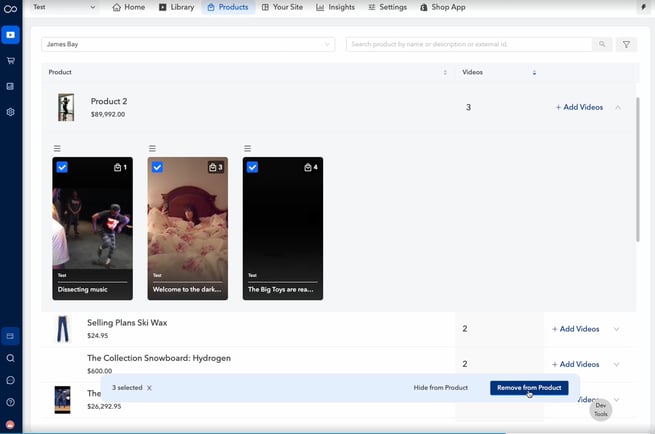This screenshot has height=434, width=655.
Task: Open the gear icon in left sidebar
Action: [x=10, y=112]
